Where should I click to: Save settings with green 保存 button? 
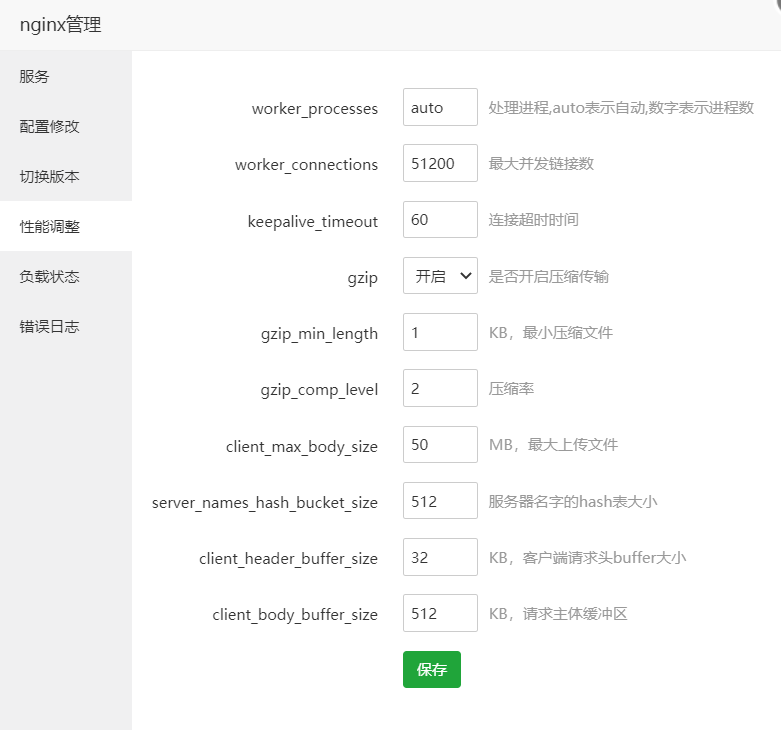click(x=432, y=669)
